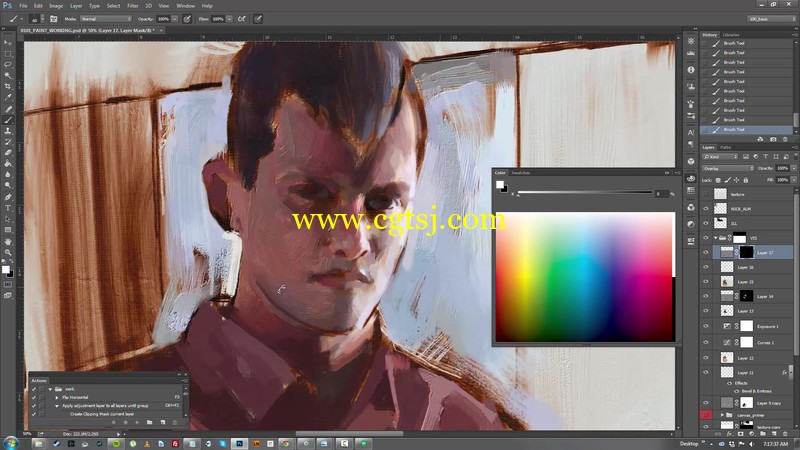Toggle the Flip Horizontal action checkbox
This screenshot has width=800, height=450.
[x=34, y=397]
